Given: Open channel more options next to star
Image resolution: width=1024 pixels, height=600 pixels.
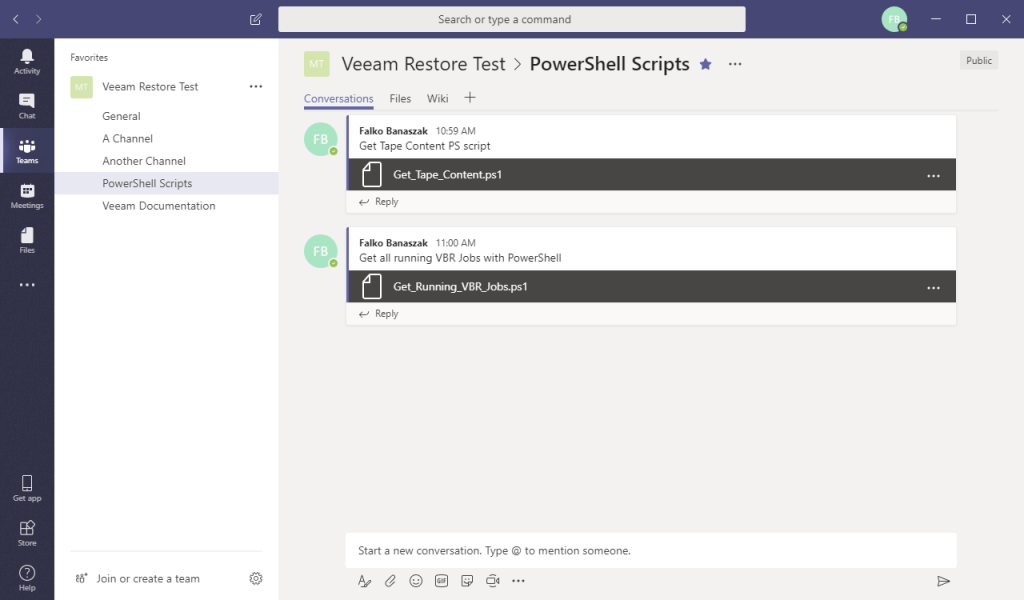Looking at the screenshot, I should 735,64.
